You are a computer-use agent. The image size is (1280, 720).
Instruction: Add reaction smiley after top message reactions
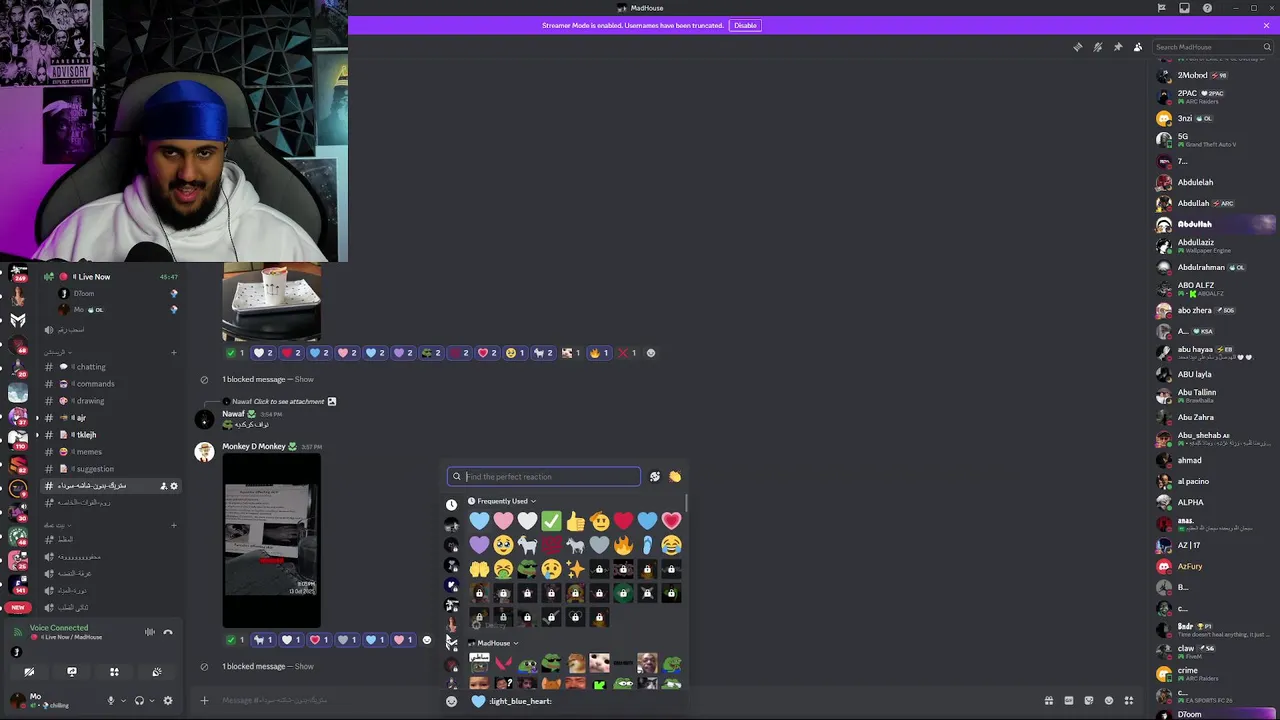point(651,353)
